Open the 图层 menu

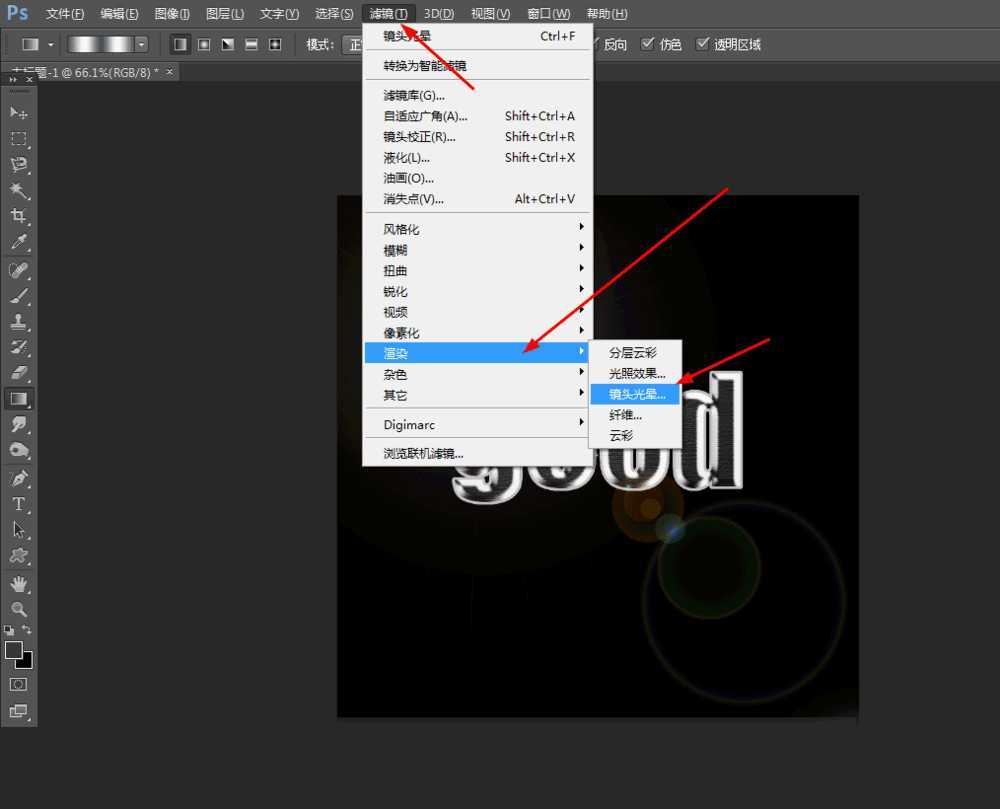coord(224,13)
